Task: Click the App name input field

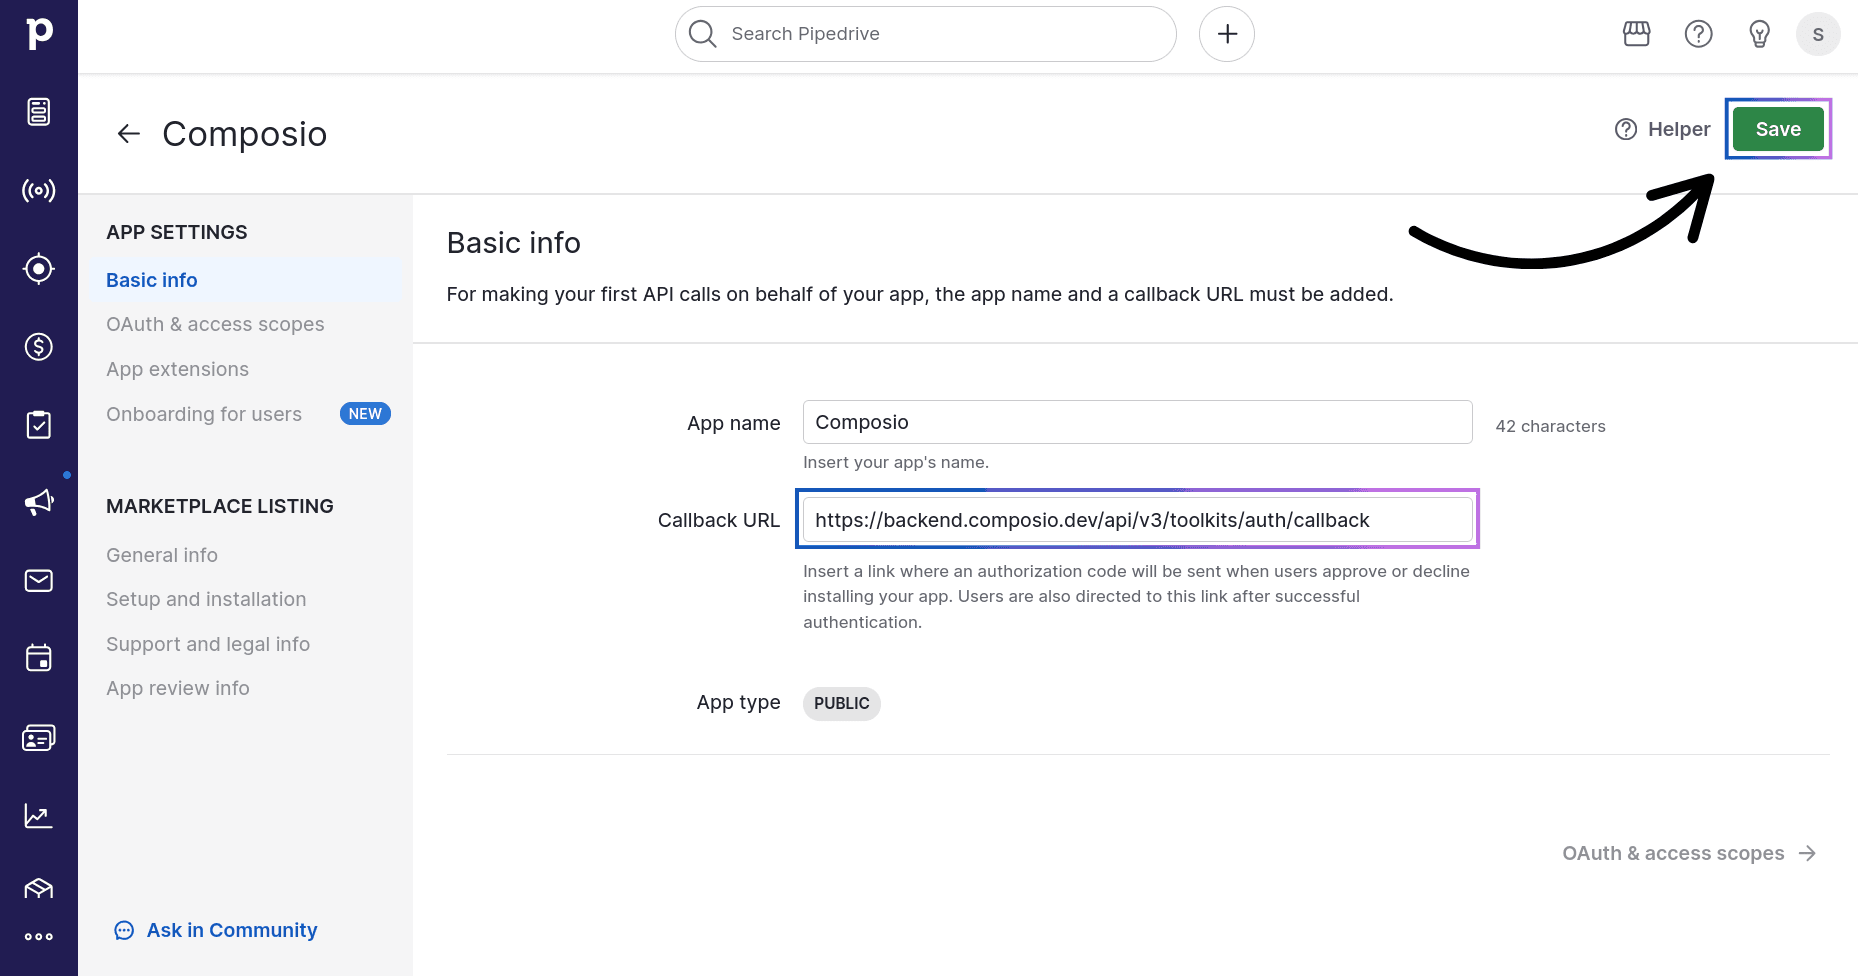Action: [1138, 422]
